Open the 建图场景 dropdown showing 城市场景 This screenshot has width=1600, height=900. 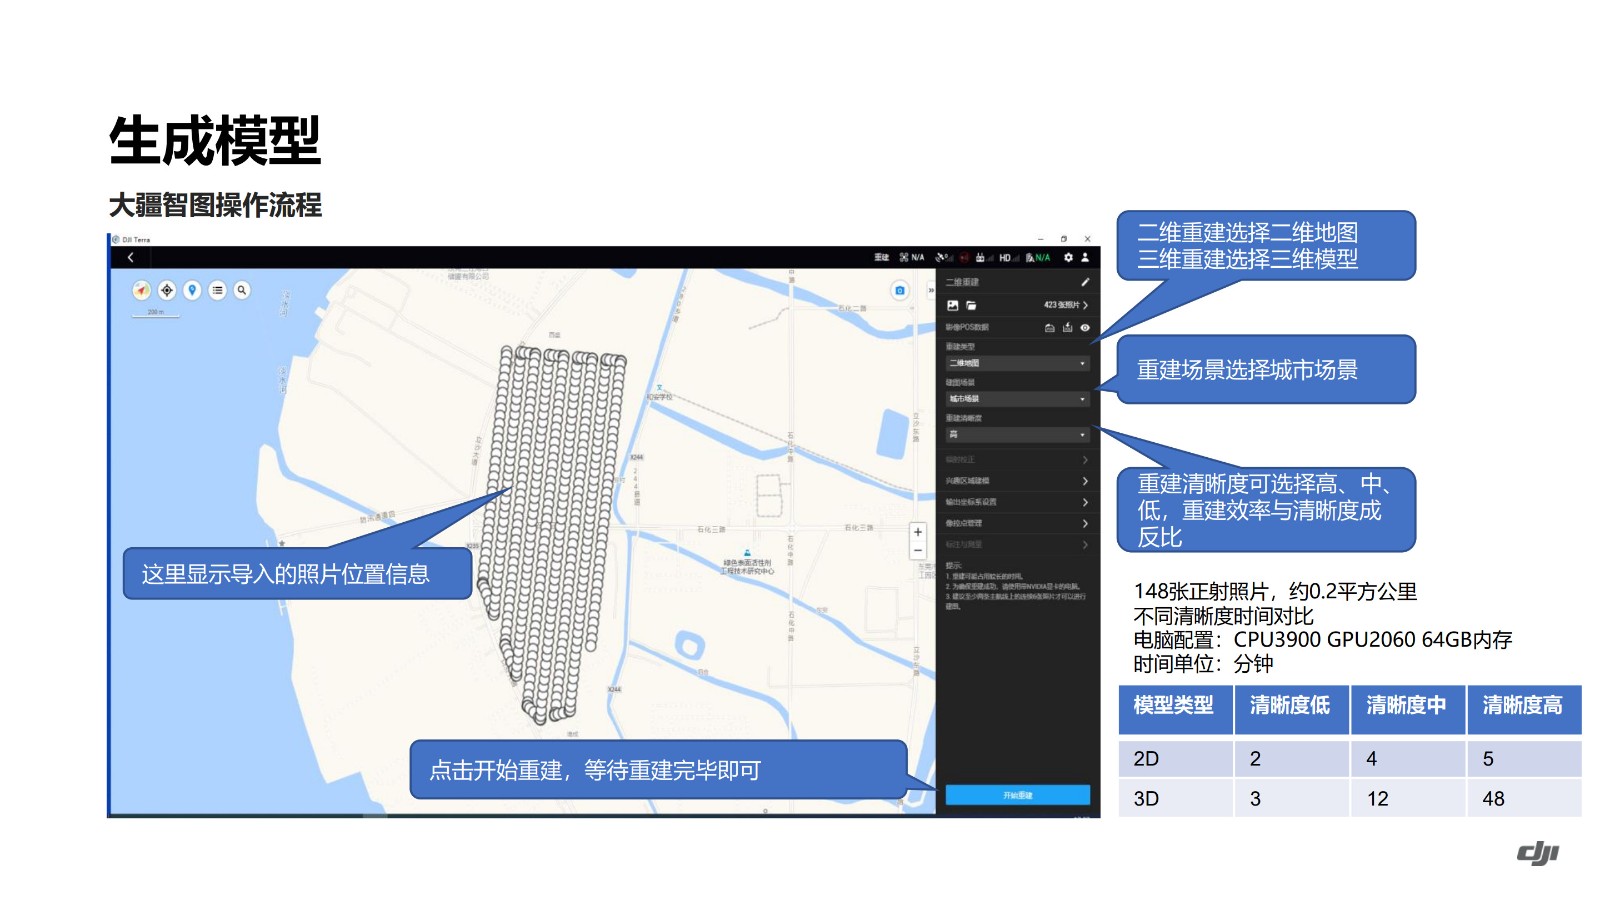point(1017,399)
